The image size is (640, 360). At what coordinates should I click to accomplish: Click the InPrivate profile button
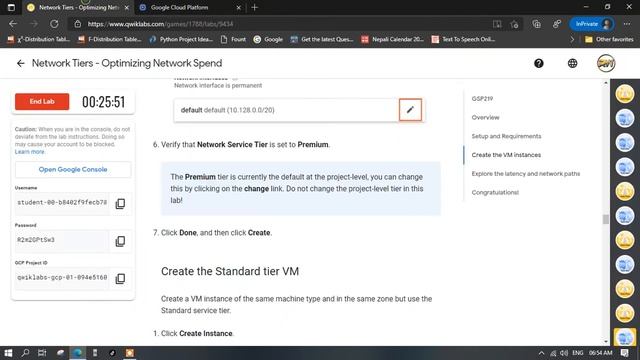[x=592, y=24]
